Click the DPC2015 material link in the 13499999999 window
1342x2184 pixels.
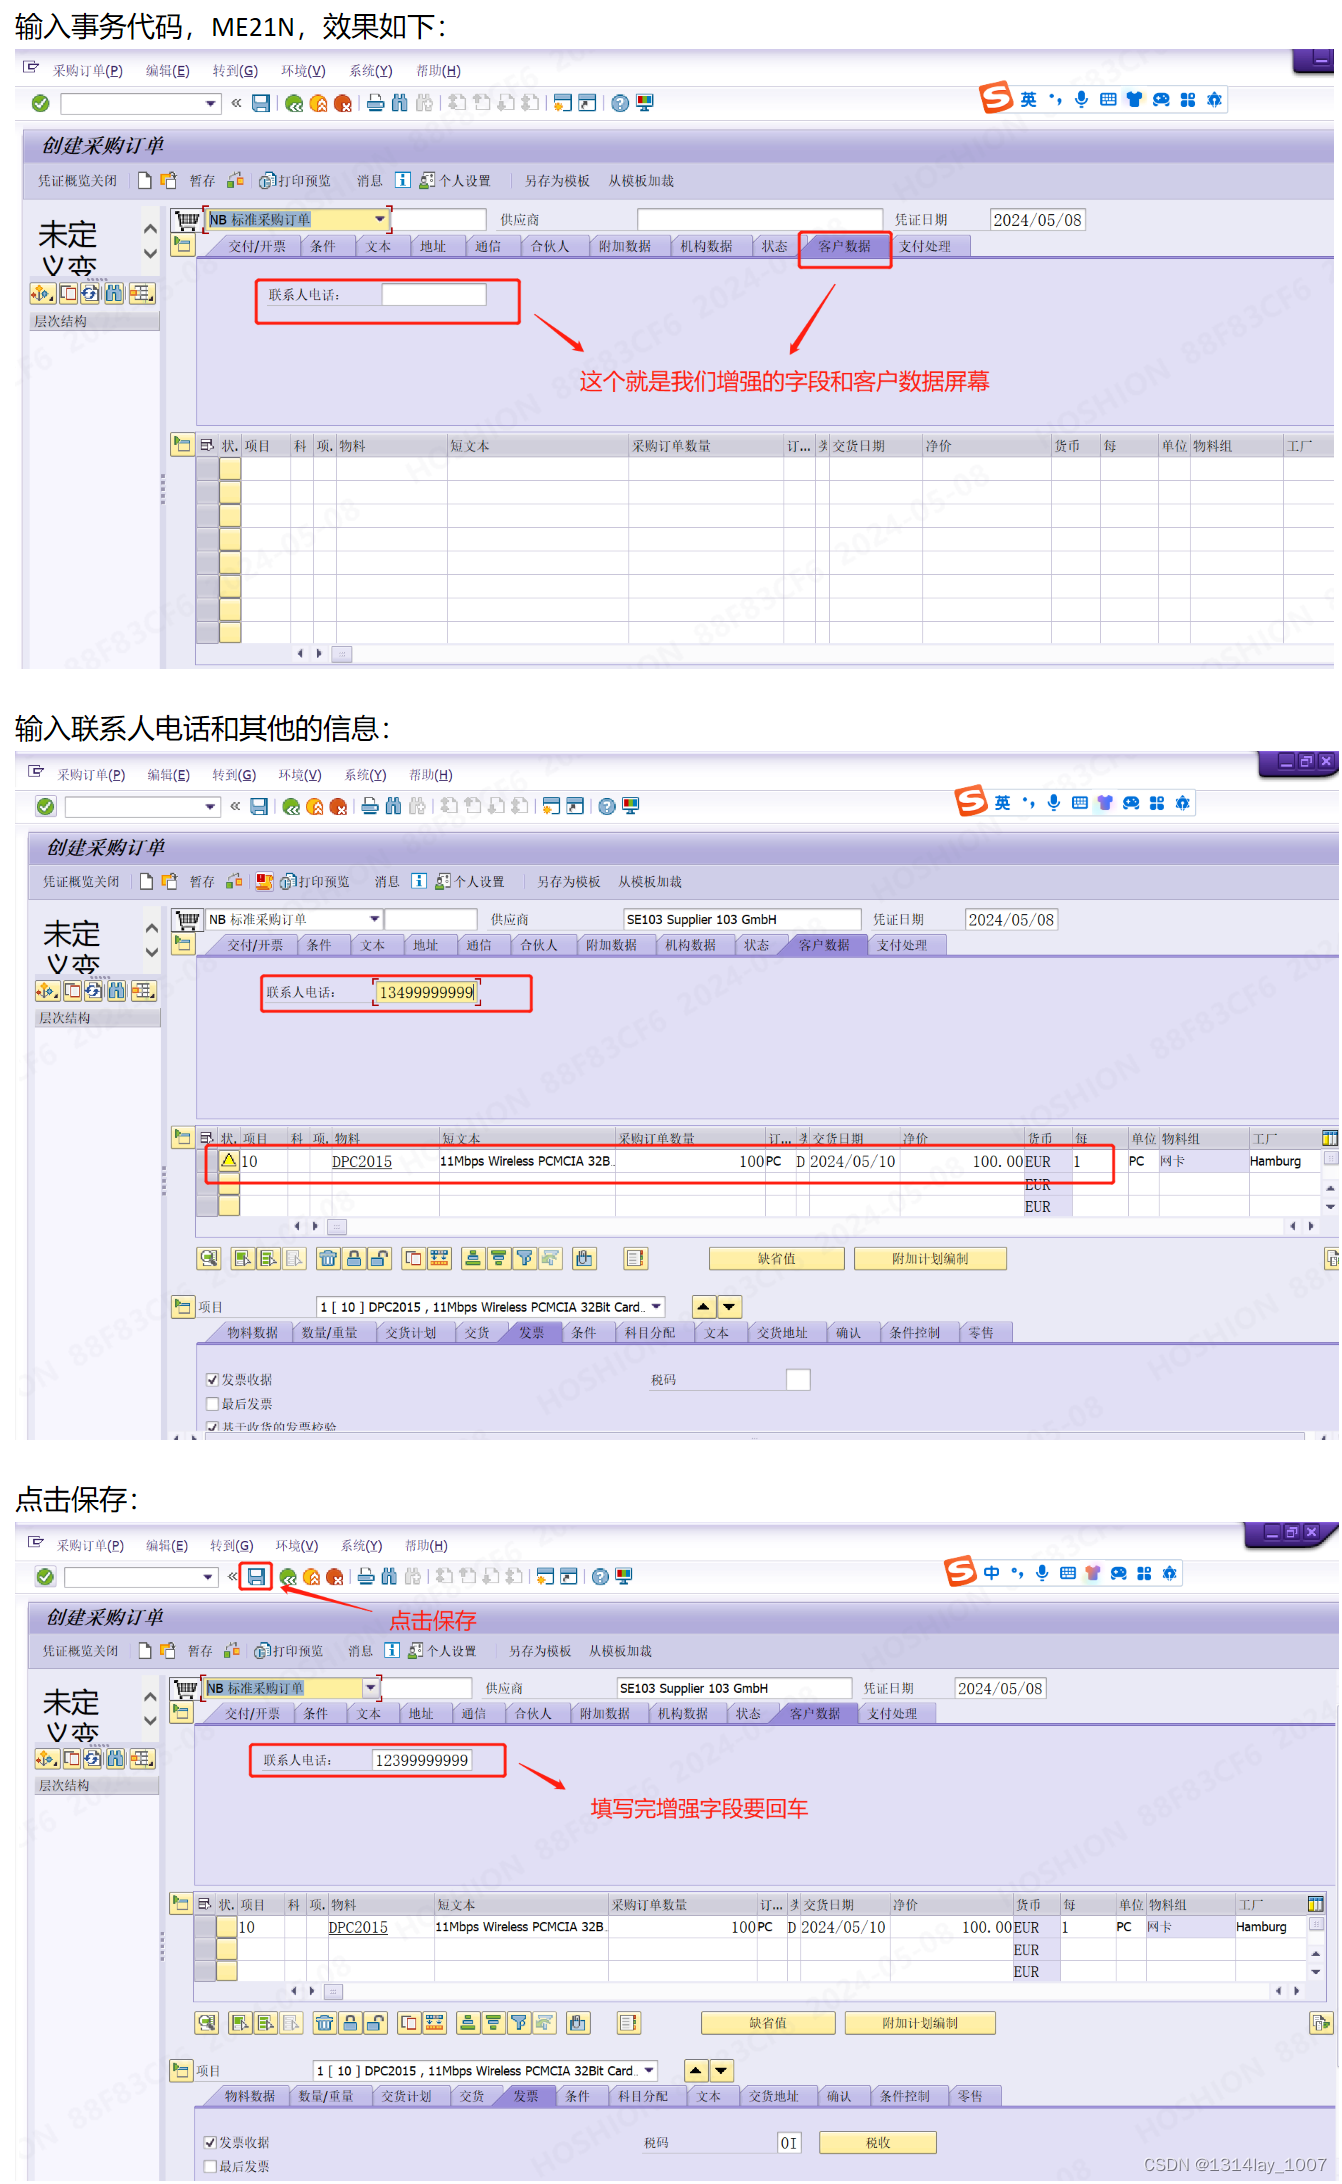[x=362, y=1162]
